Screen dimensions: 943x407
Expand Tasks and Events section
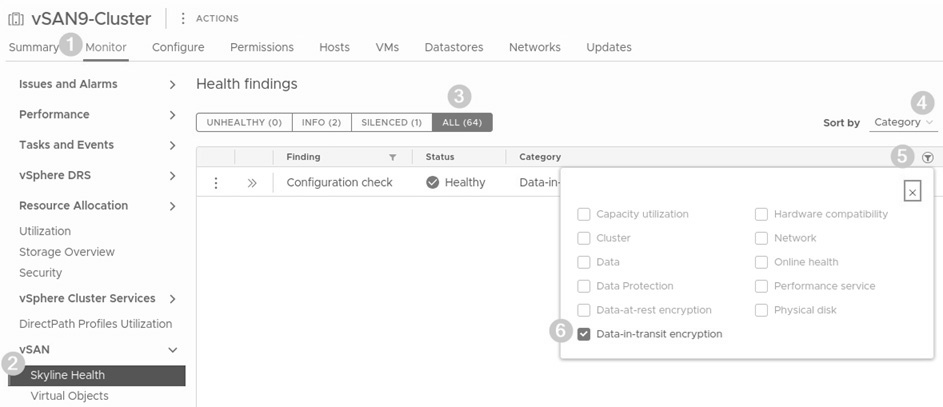(x=172, y=145)
